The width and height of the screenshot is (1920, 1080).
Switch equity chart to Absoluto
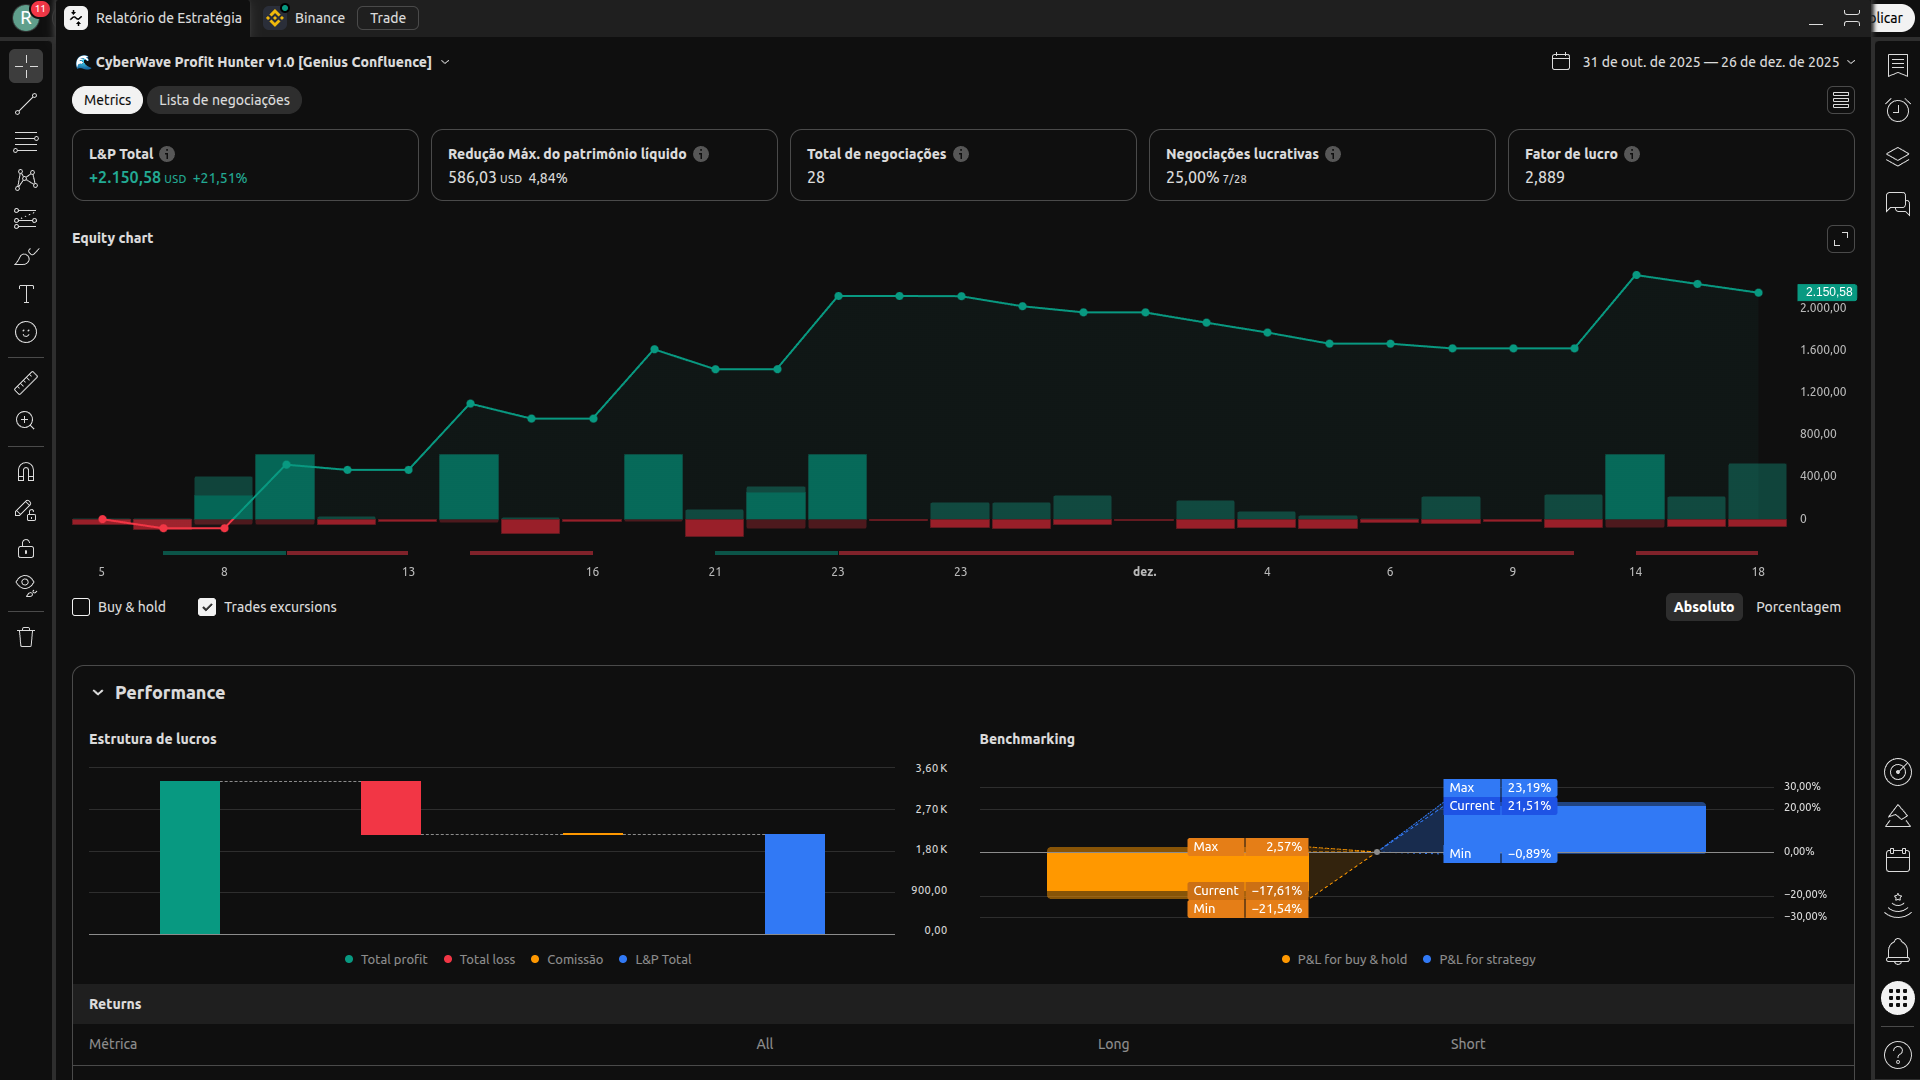click(1704, 607)
